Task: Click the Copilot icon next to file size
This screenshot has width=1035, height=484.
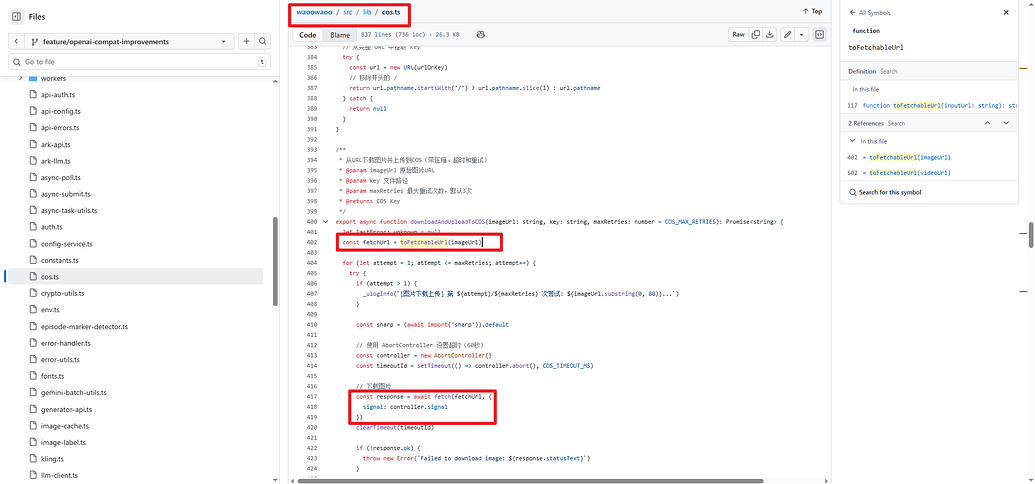Action: coord(481,34)
